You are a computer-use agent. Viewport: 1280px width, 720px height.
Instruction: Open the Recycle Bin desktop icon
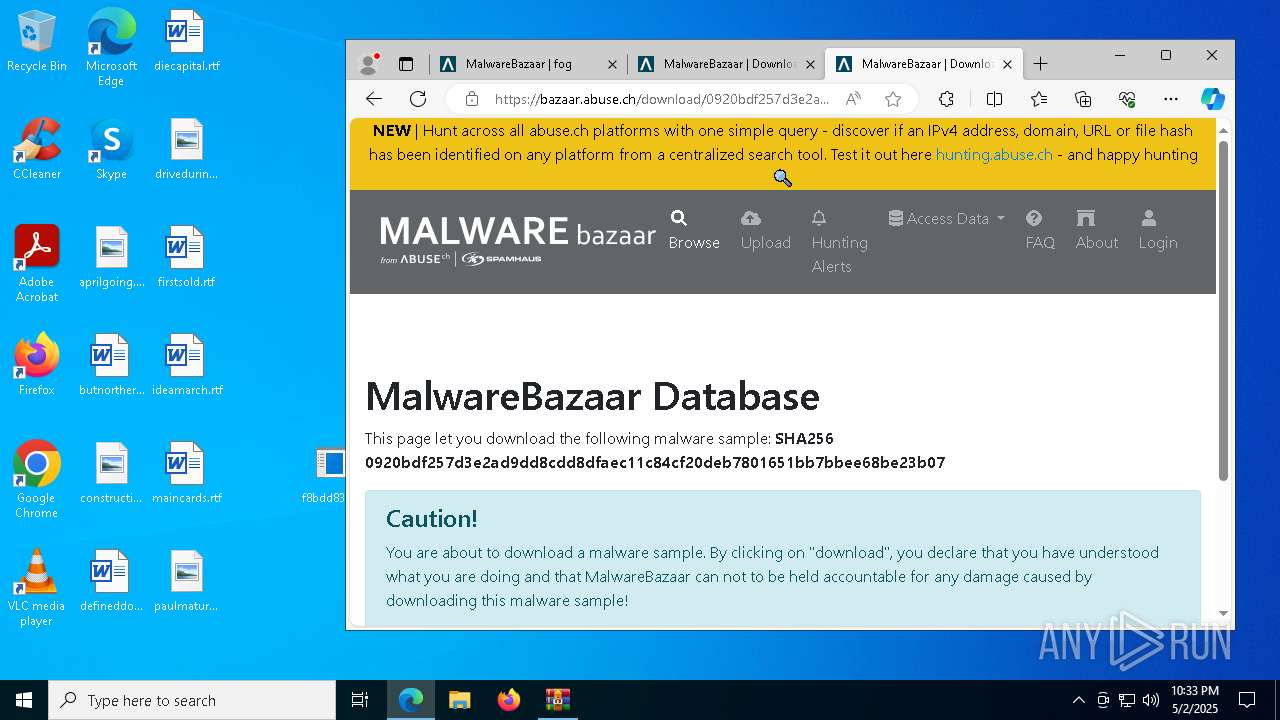37,42
